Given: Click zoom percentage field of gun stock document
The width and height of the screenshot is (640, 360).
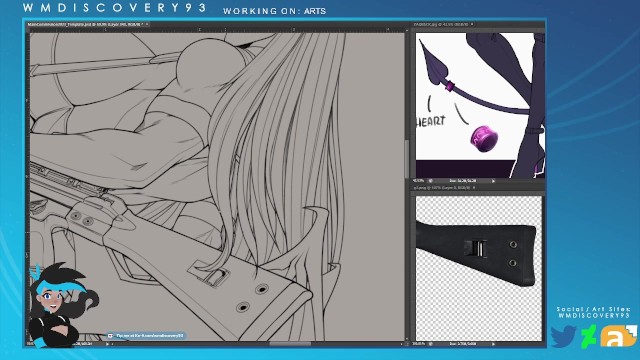Looking at the screenshot, I should tap(419, 344).
